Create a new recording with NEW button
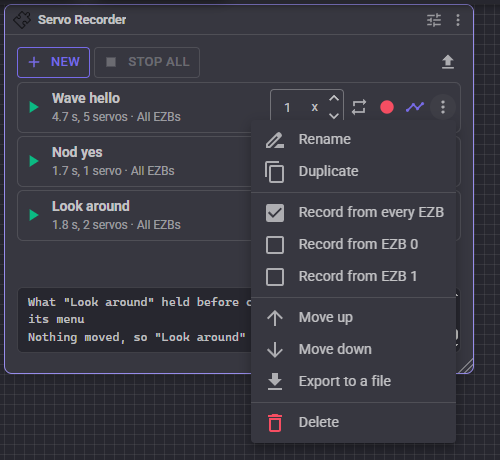This screenshot has width=500, height=460. [53, 62]
